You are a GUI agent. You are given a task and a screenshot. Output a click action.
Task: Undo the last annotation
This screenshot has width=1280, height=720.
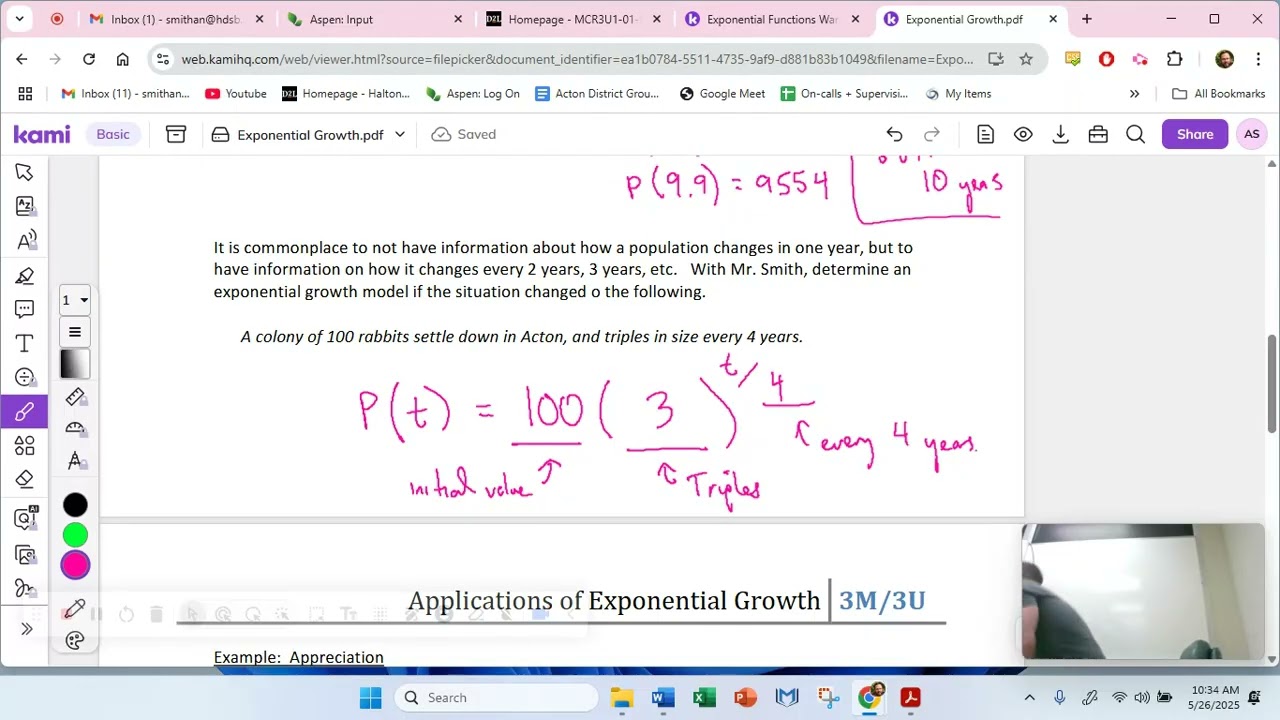(894, 134)
